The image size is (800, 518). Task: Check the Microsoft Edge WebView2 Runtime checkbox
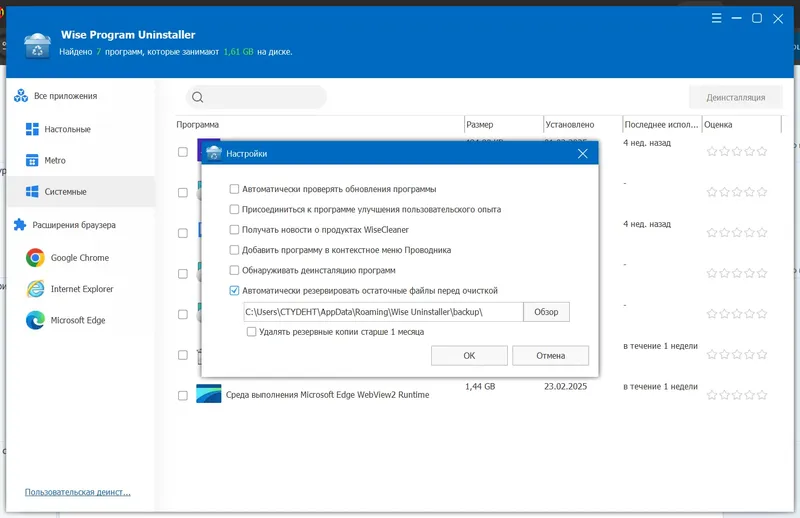183,396
